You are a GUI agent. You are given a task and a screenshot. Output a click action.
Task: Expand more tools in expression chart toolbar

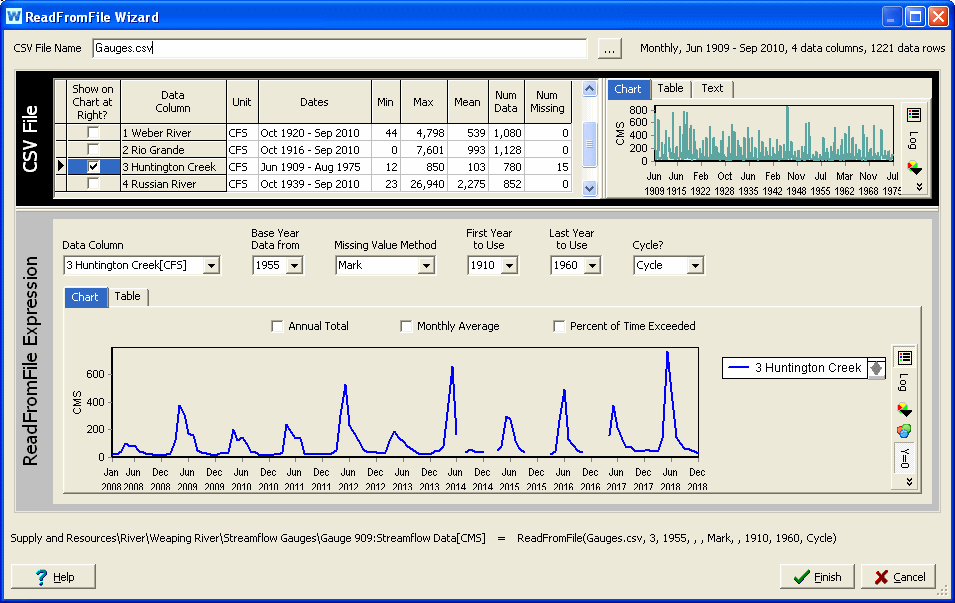pyautogui.click(x=909, y=481)
